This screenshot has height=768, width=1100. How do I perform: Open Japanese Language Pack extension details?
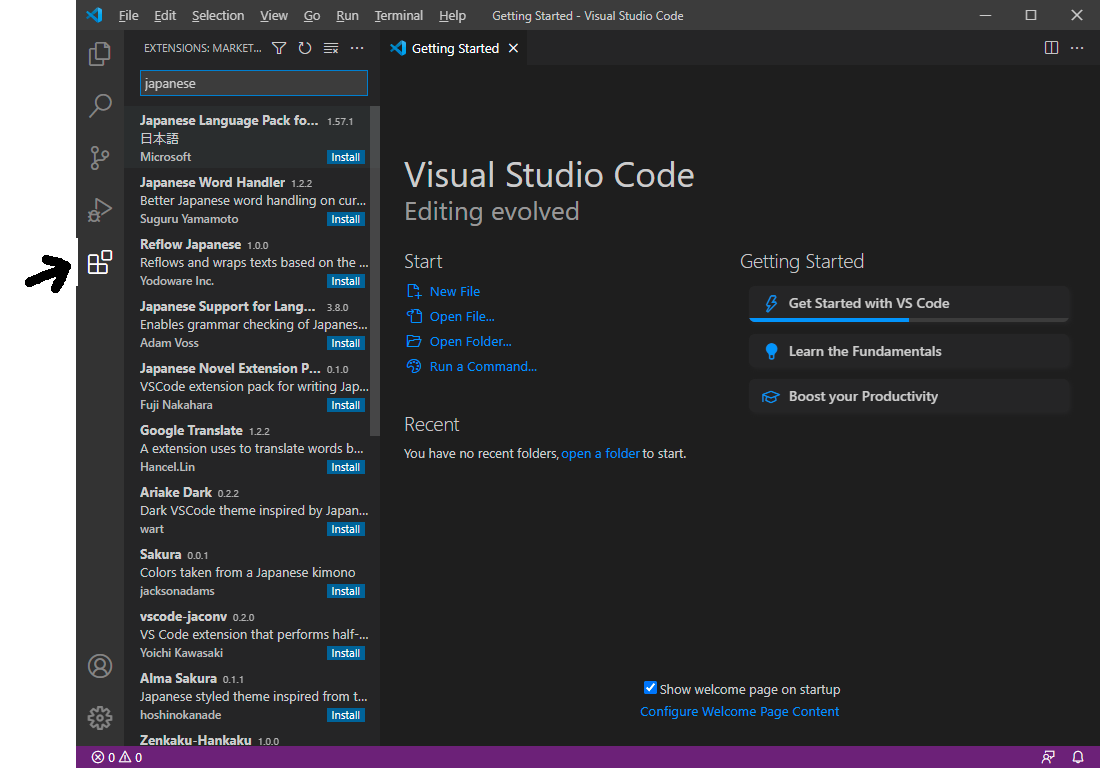tap(247, 137)
